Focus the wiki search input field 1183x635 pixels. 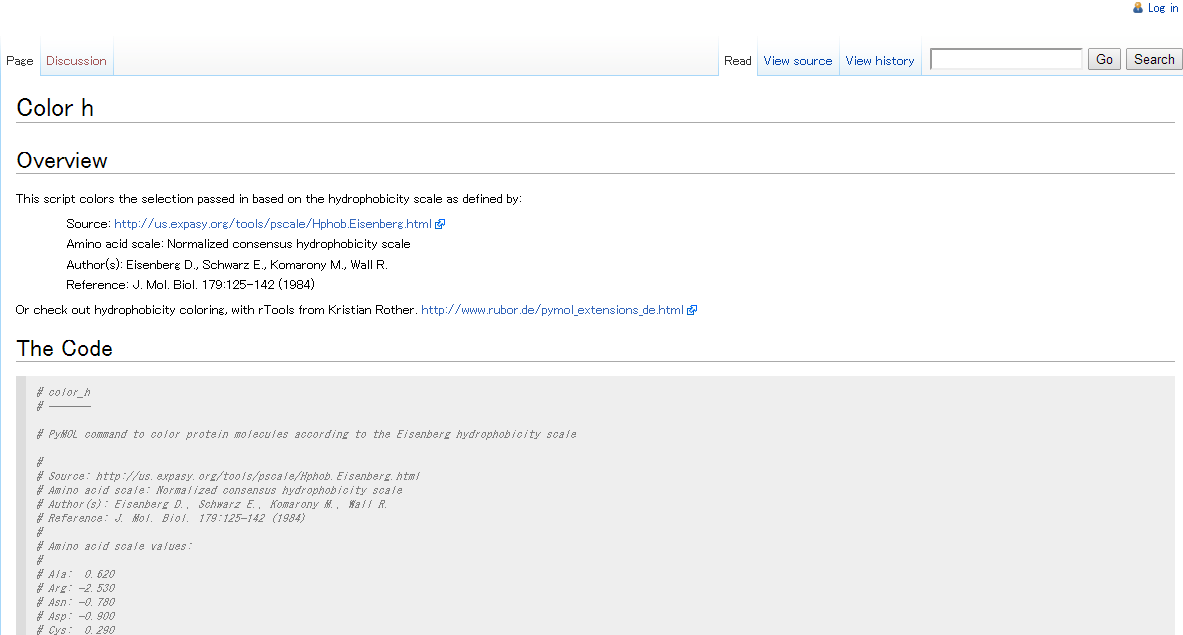pyautogui.click(x=1006, y=60)
